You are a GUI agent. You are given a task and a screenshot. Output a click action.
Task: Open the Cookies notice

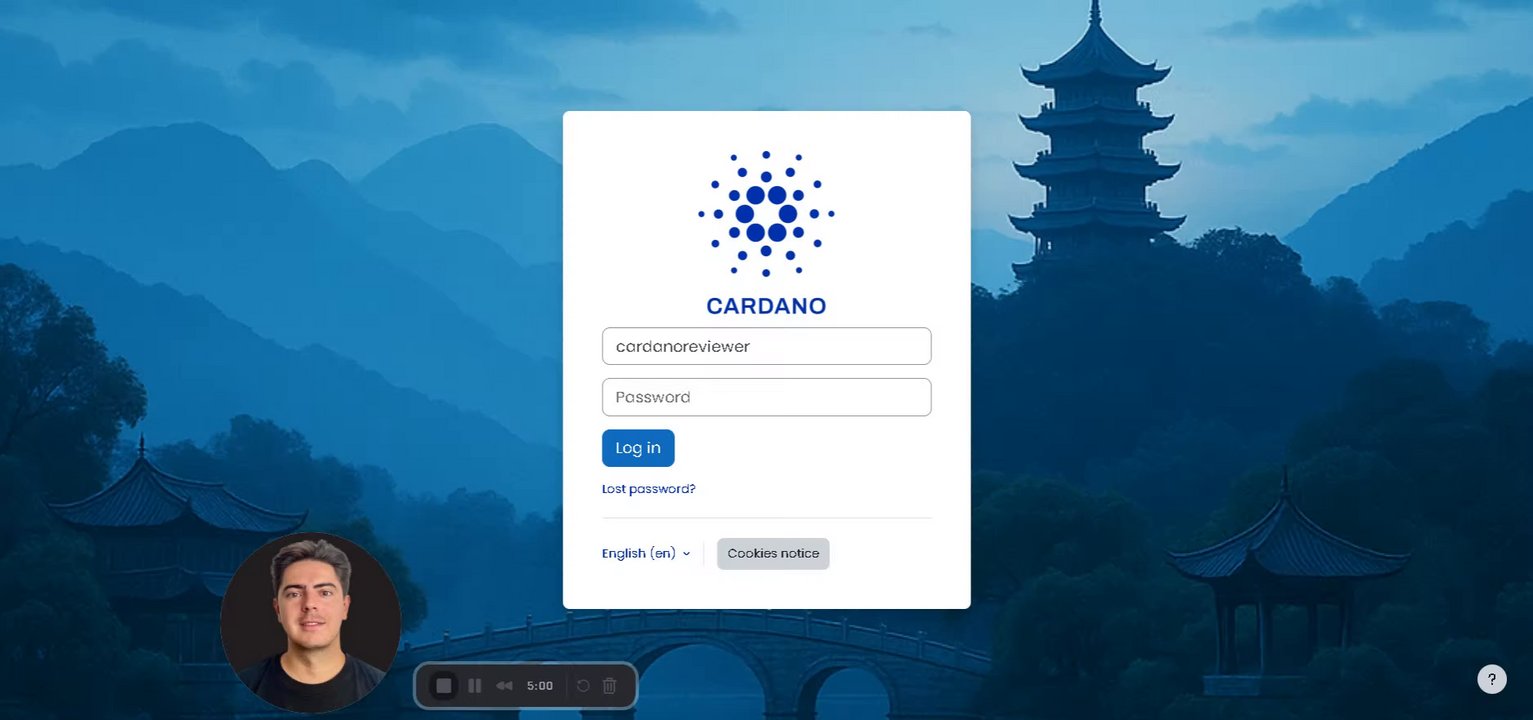(773, 553)
